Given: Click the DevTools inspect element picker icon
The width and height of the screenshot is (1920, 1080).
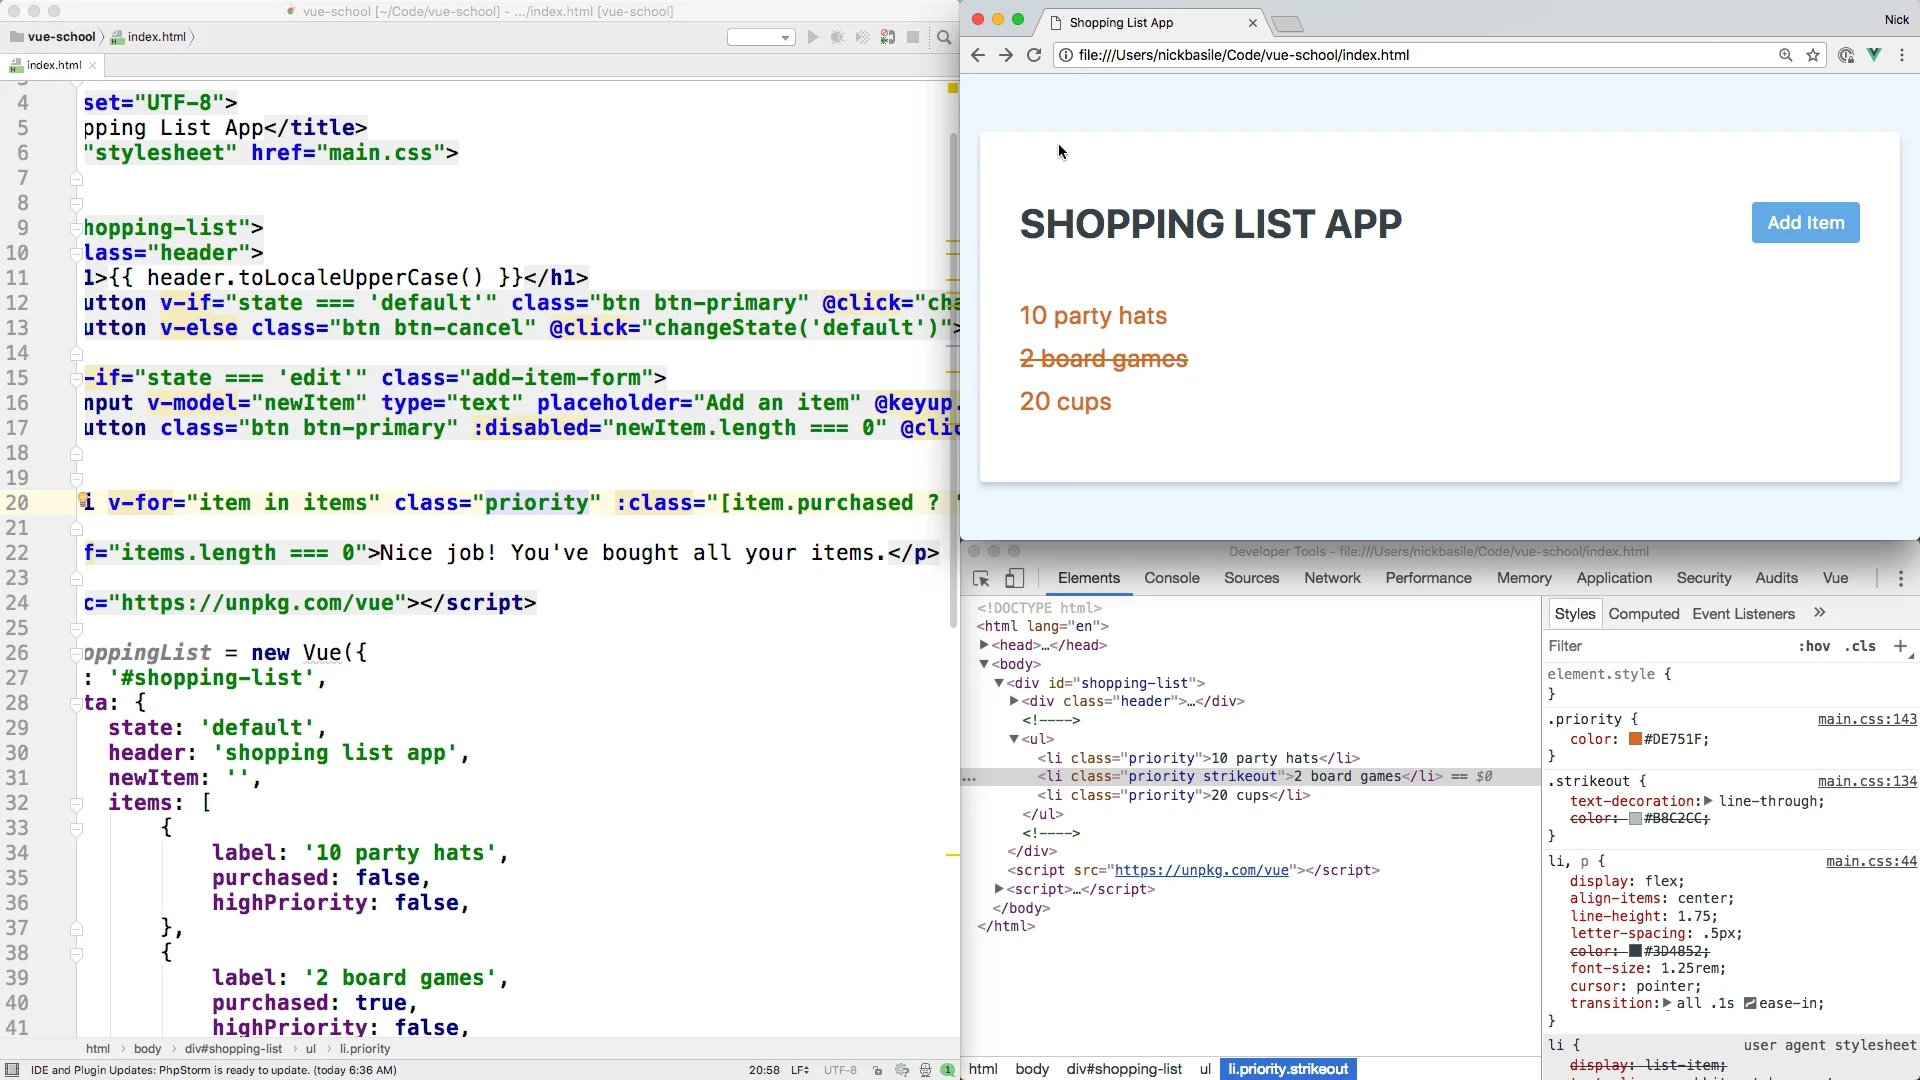Looking at the screenshot, I should [x=981, y=578].
